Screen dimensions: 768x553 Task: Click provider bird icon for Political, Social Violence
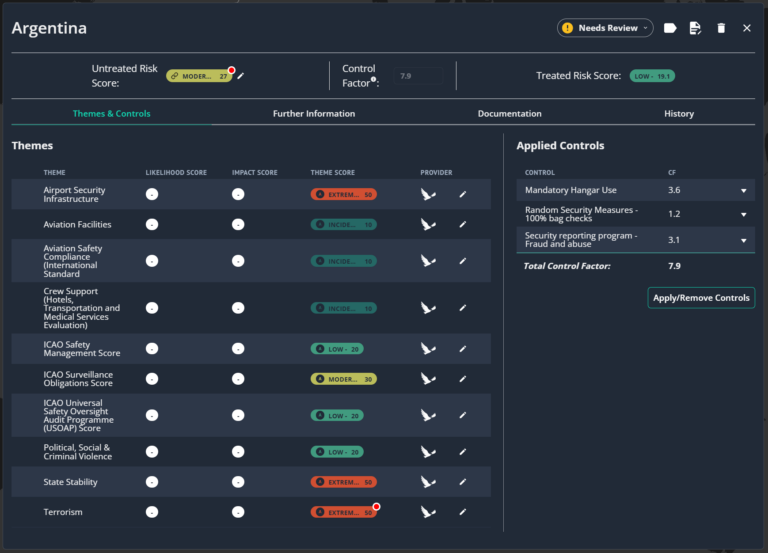pyautogui.click(x=428, y=452)
